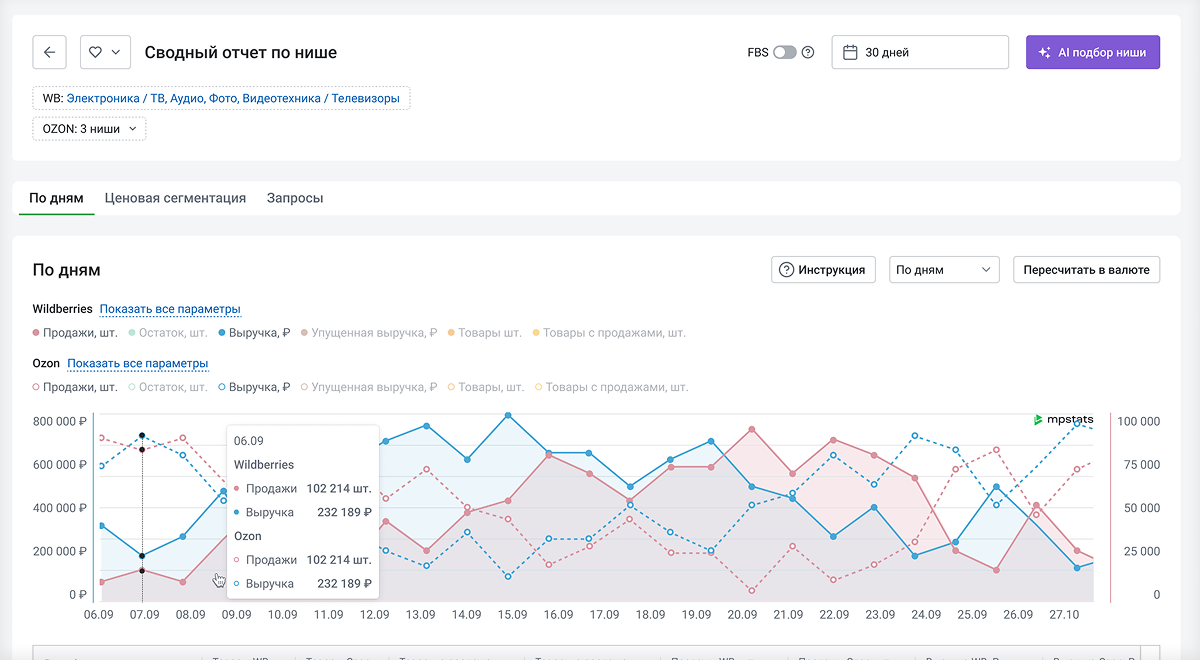Click the calendar icon in date field
Screen dimensions: 1200x660
(850, 52)
